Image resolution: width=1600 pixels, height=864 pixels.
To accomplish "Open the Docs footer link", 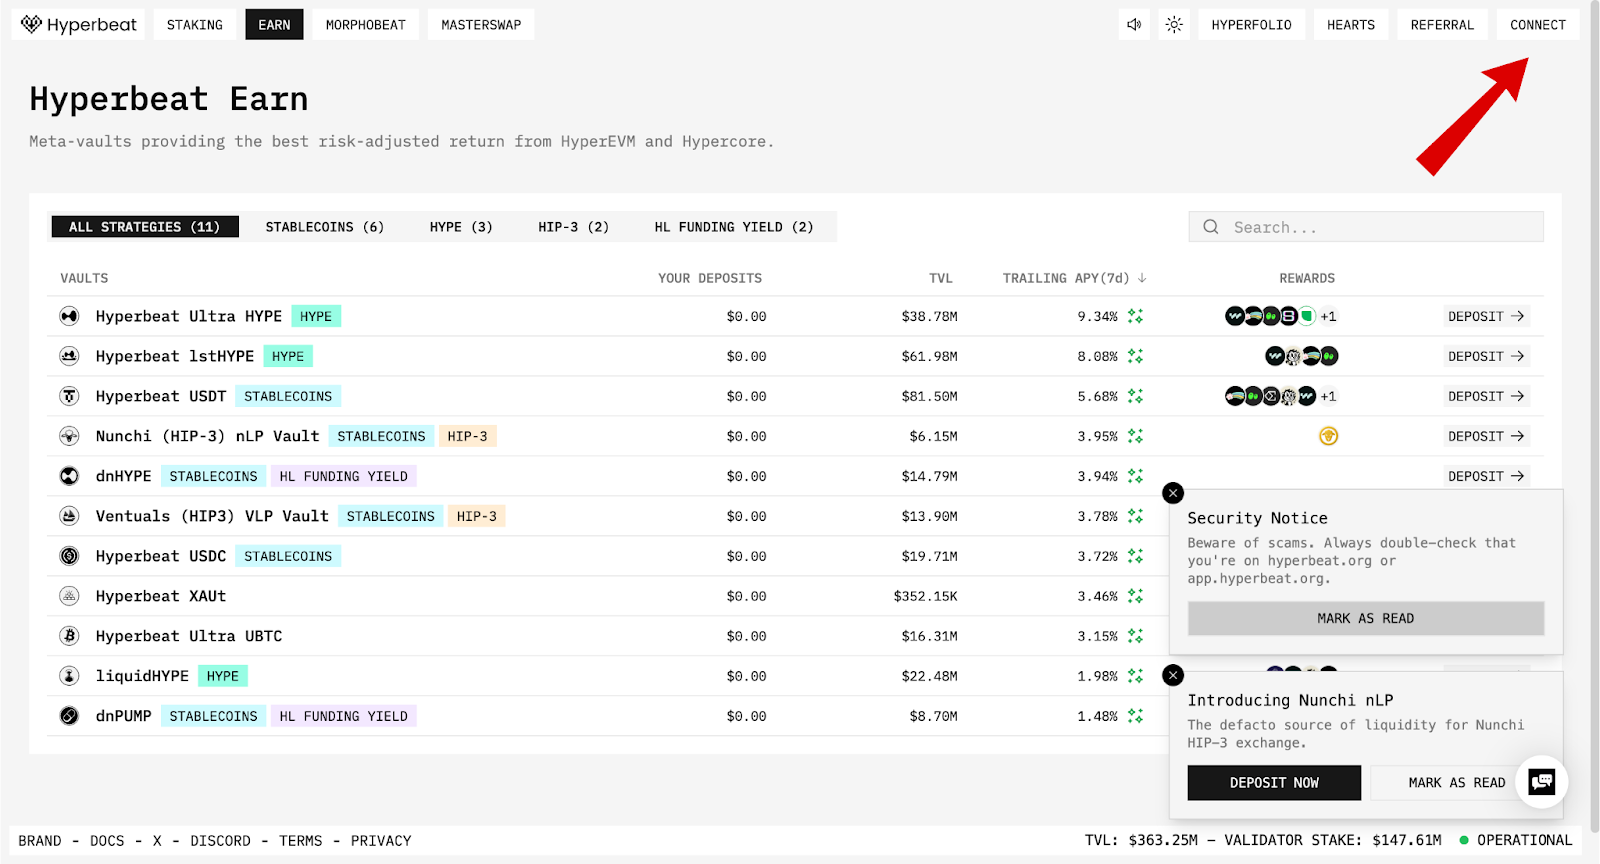I will (107, 841).
